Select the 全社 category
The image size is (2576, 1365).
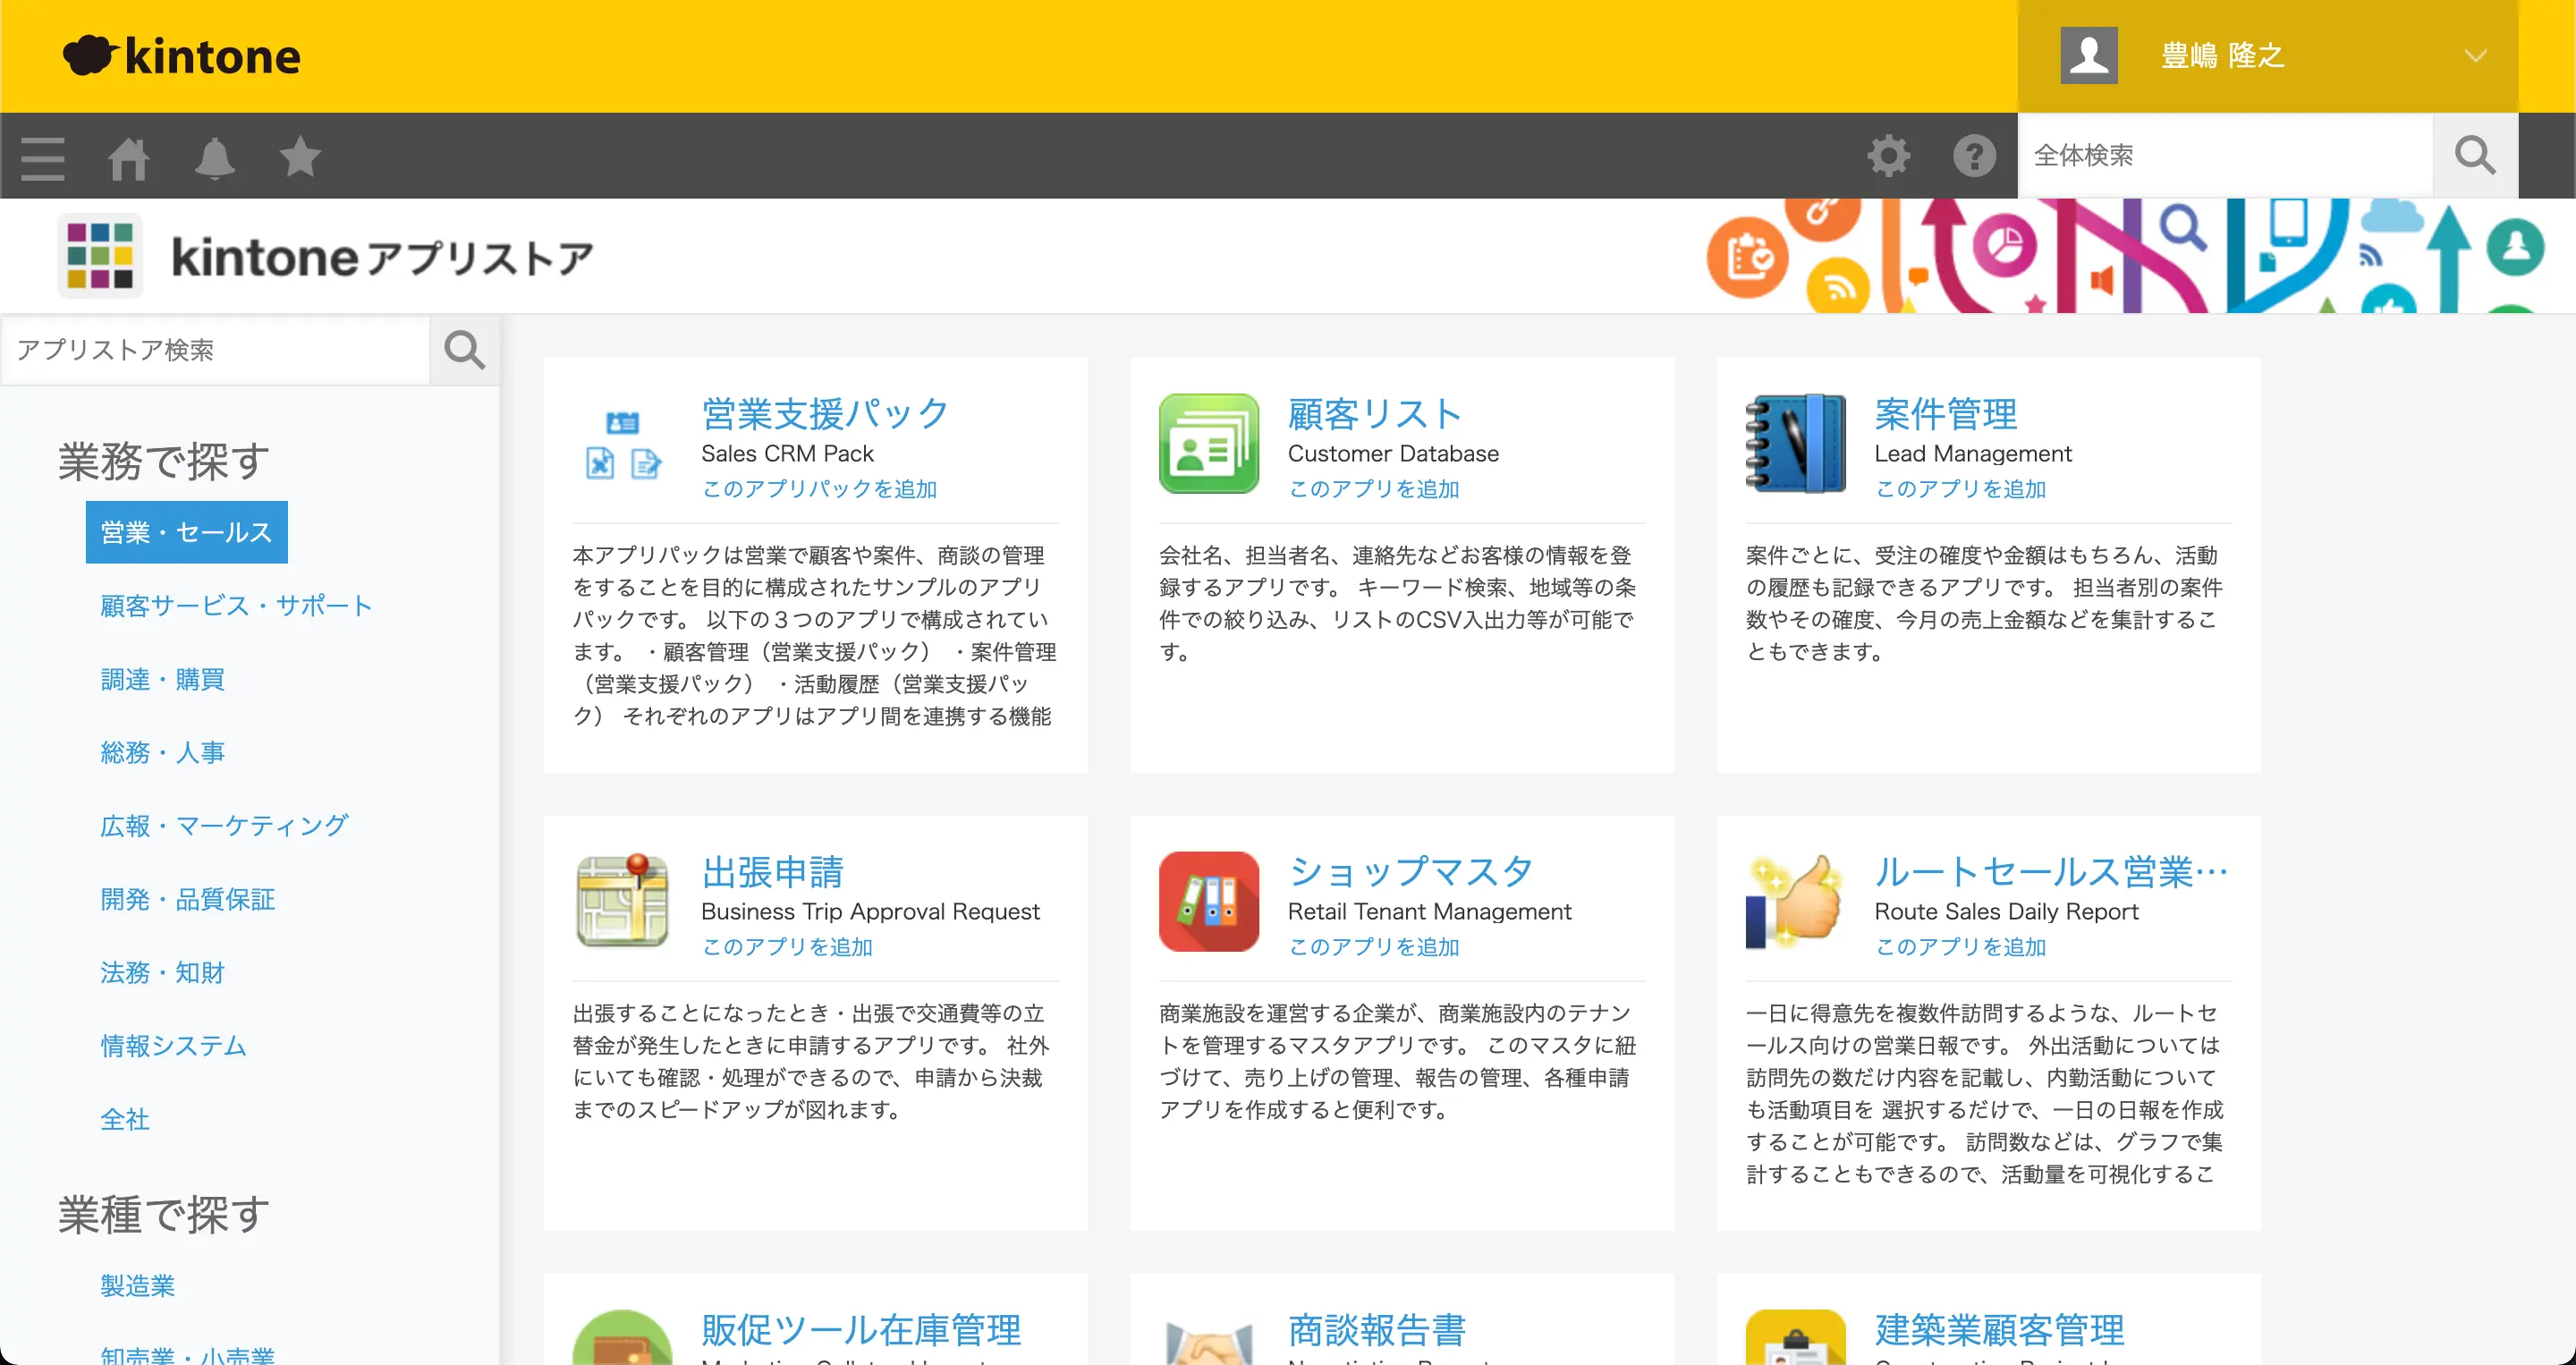point(125,1119)
